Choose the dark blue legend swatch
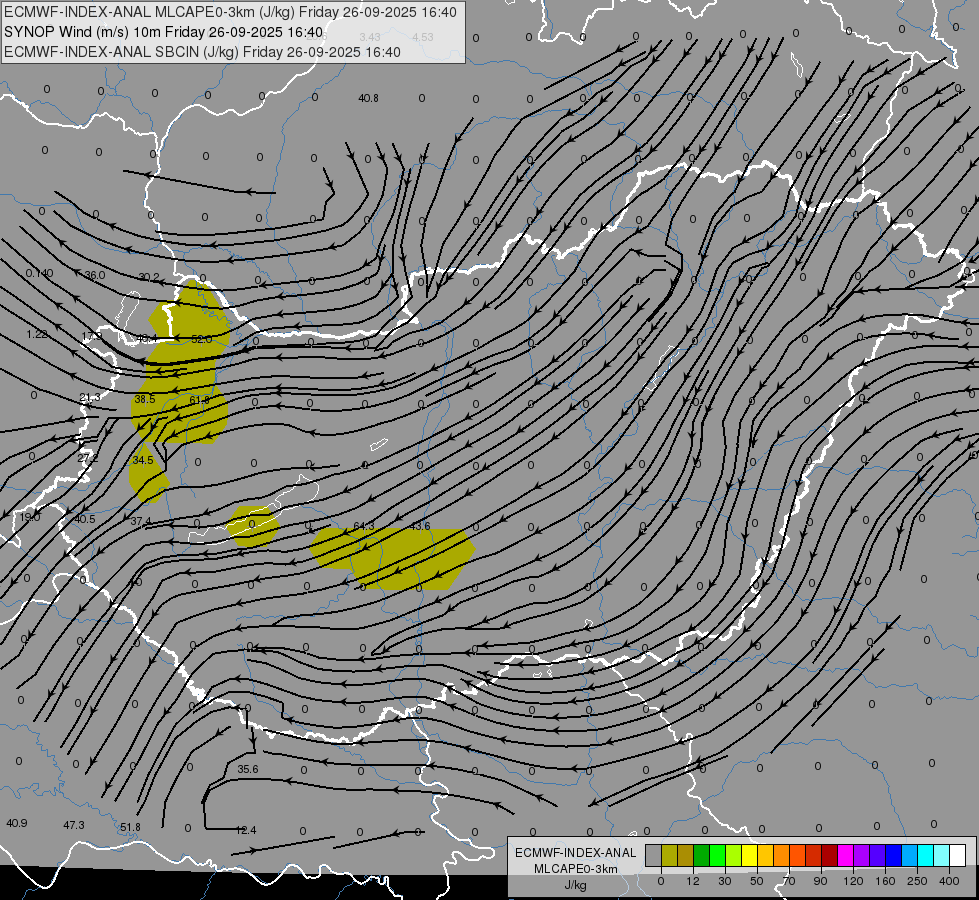The width and height of the screenshot is (979, 900). point(893,856)
